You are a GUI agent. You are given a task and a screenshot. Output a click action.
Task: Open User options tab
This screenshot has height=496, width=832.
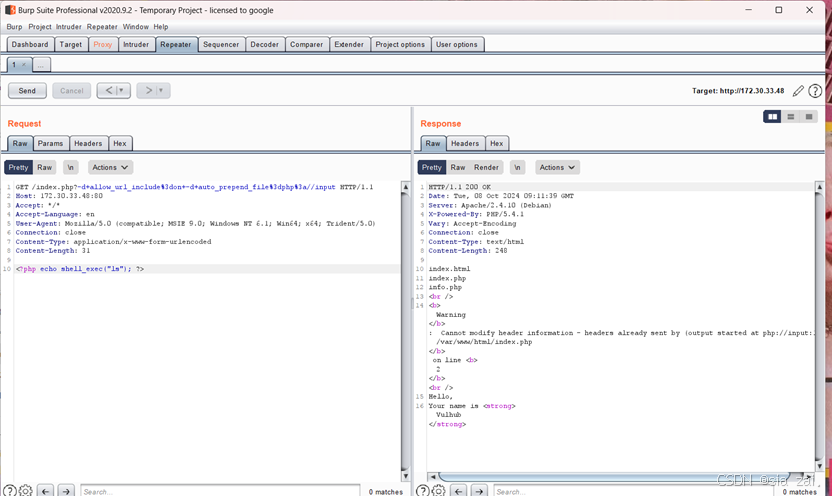coord(457,45)
